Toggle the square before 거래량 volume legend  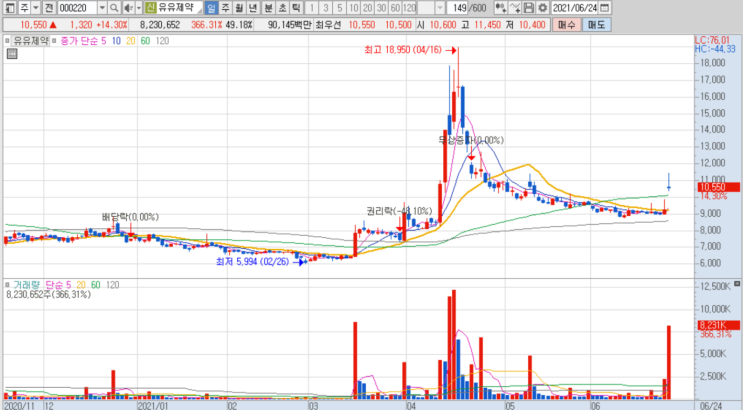click(x=7, y=285)
